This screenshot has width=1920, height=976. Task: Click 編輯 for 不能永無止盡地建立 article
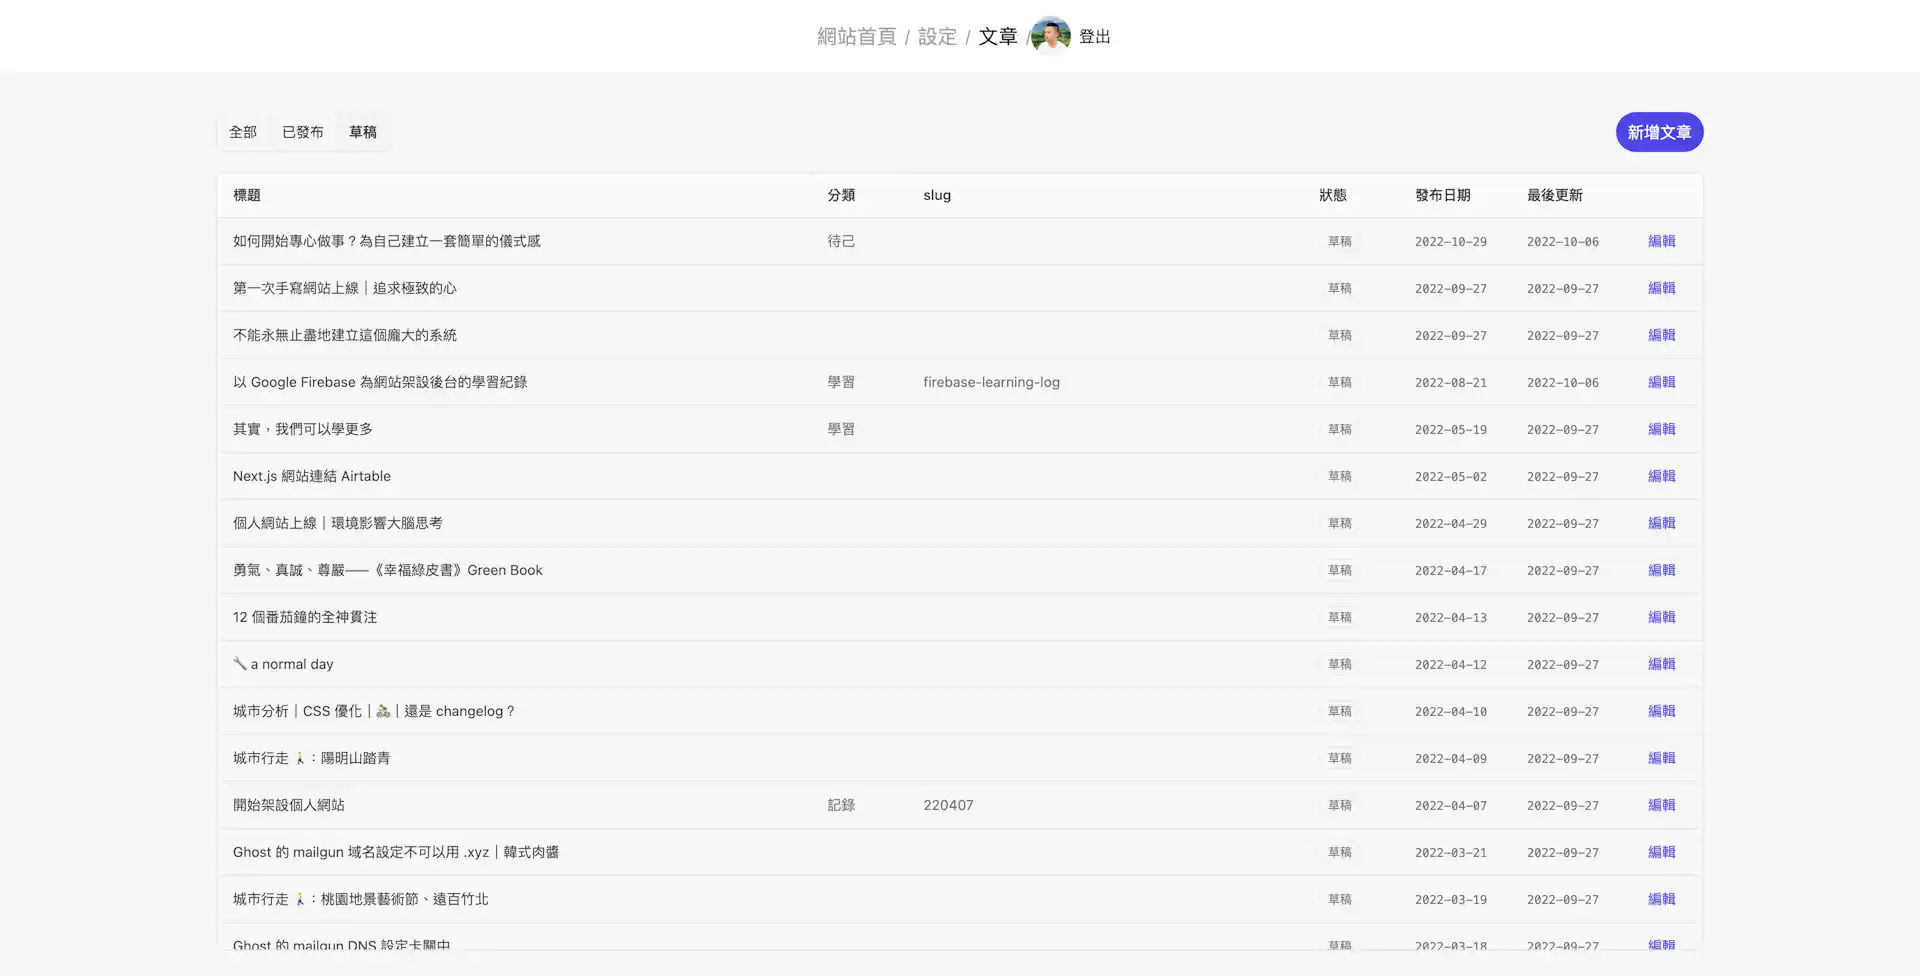[1661, 335]
